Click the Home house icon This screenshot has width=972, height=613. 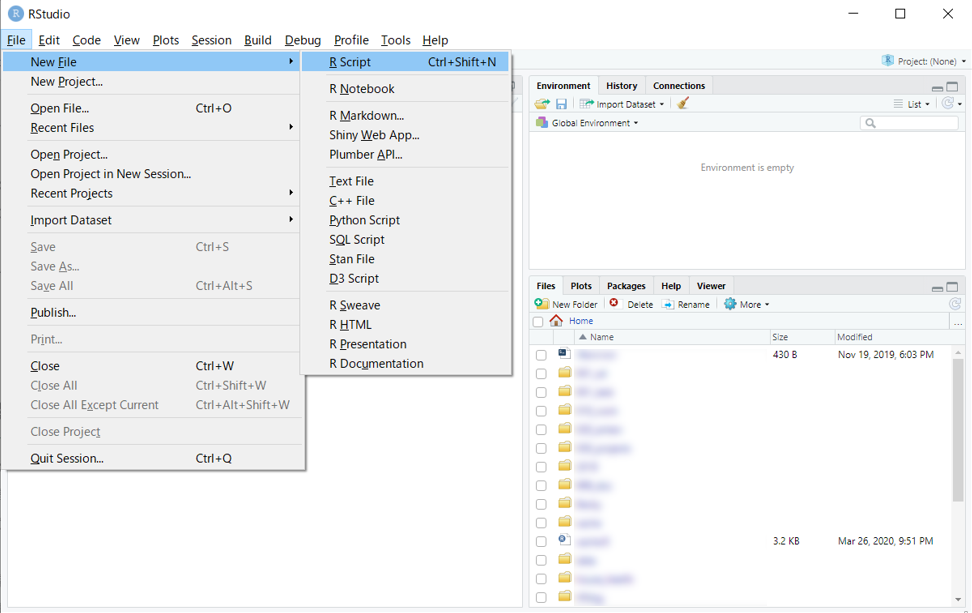pos(556,320)
